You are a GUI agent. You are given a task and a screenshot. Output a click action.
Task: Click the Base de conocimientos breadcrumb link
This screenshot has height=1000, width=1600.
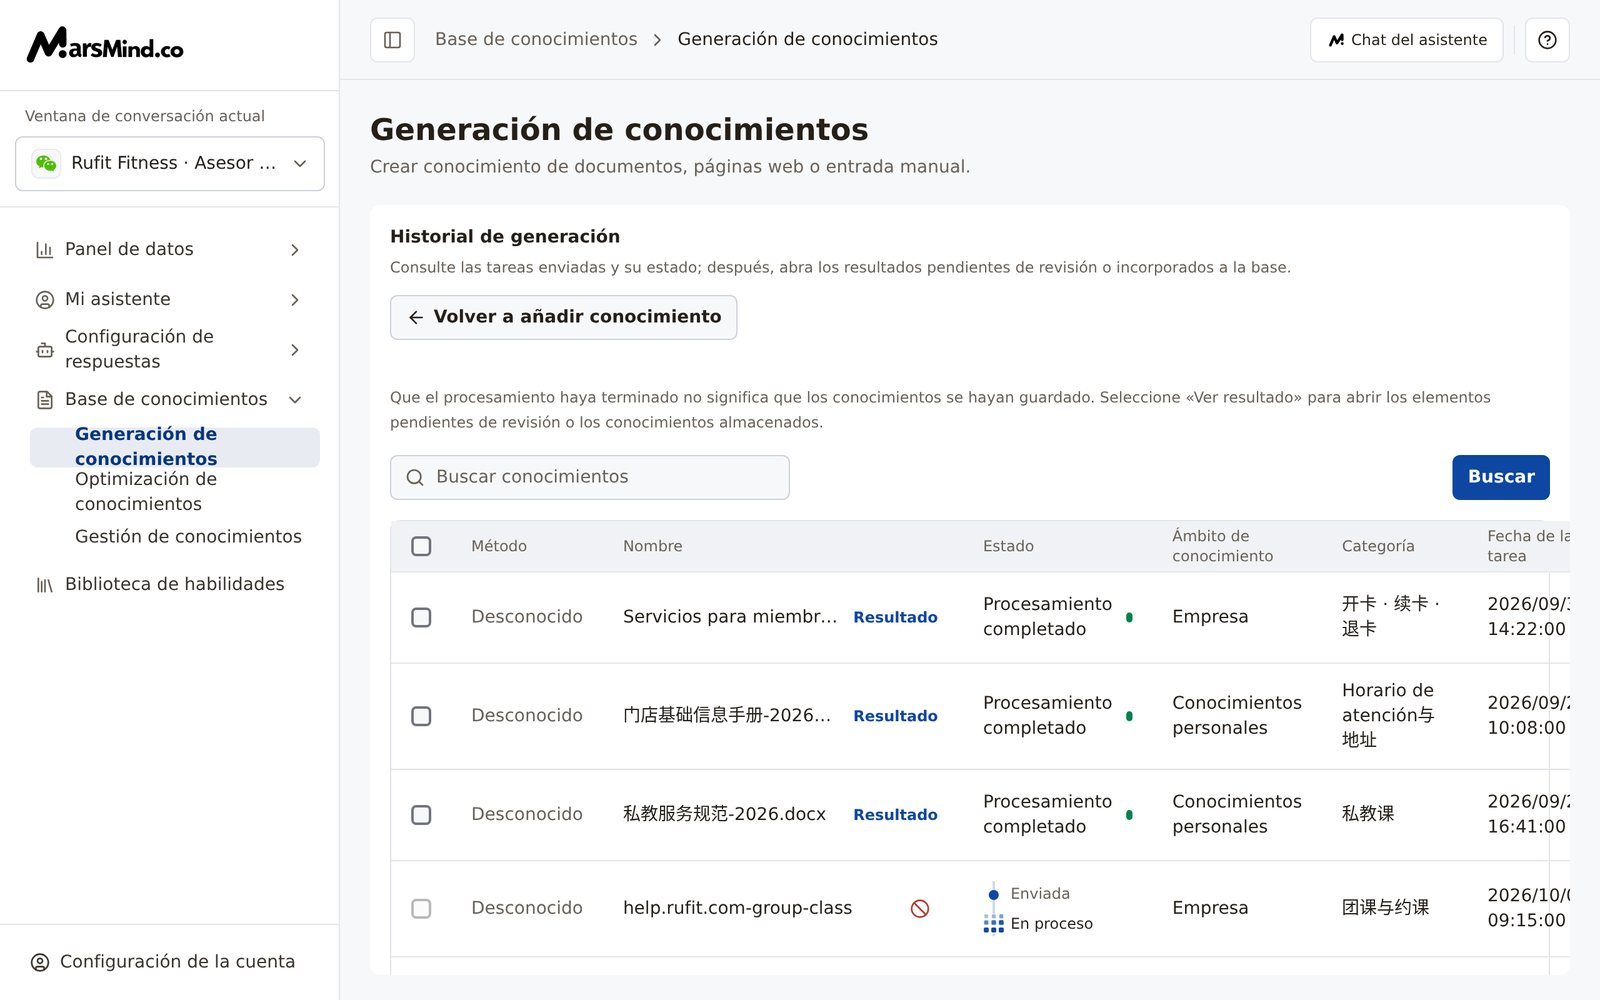pyautogui.click(x=536, y=39)
